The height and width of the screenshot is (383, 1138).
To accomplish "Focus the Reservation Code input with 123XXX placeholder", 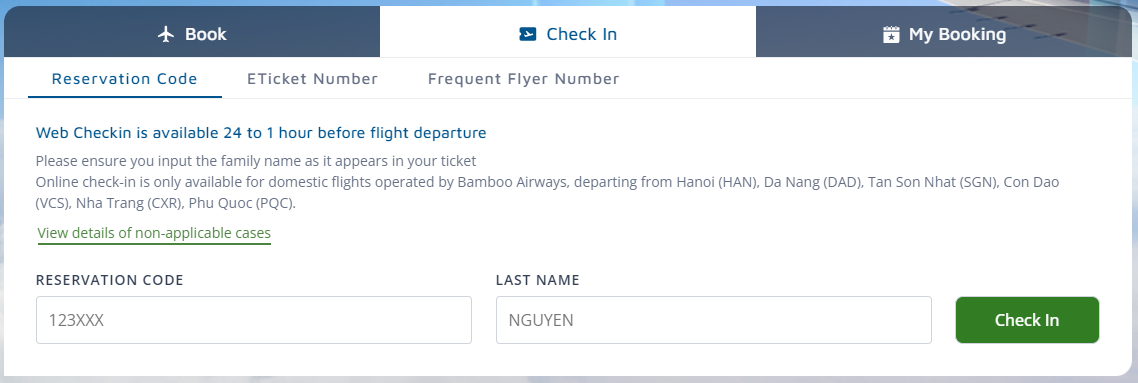I will pos(254,320).
